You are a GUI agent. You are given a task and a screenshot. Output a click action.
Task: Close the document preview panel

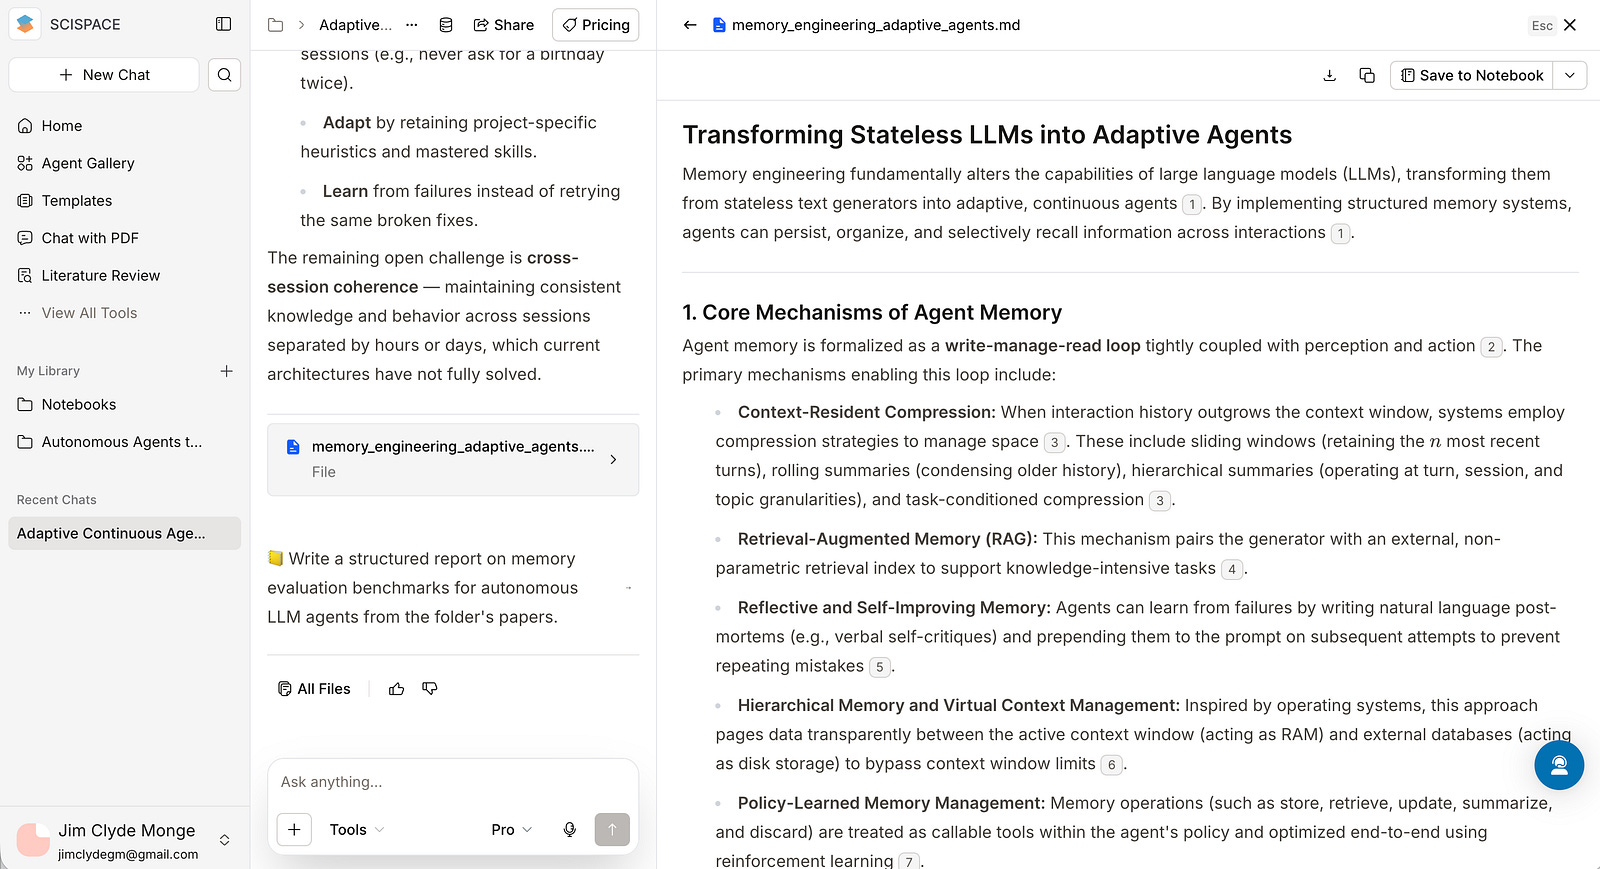(1570, 25)
